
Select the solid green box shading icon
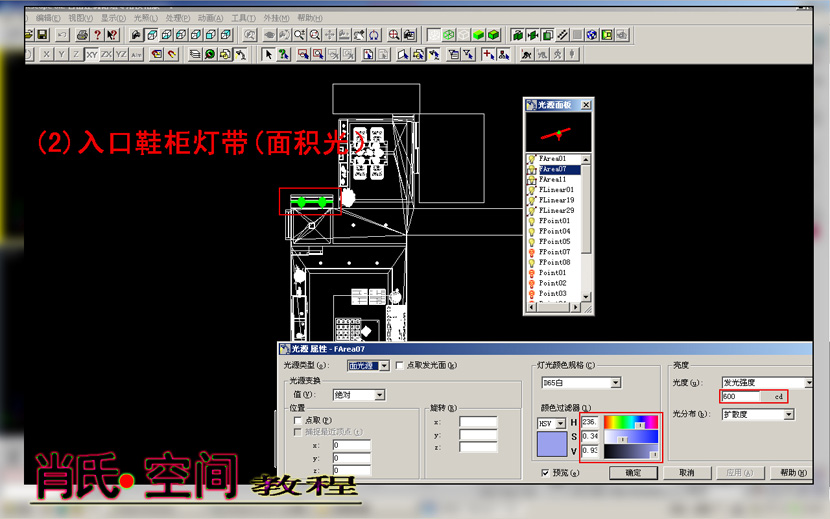[479, 35]
